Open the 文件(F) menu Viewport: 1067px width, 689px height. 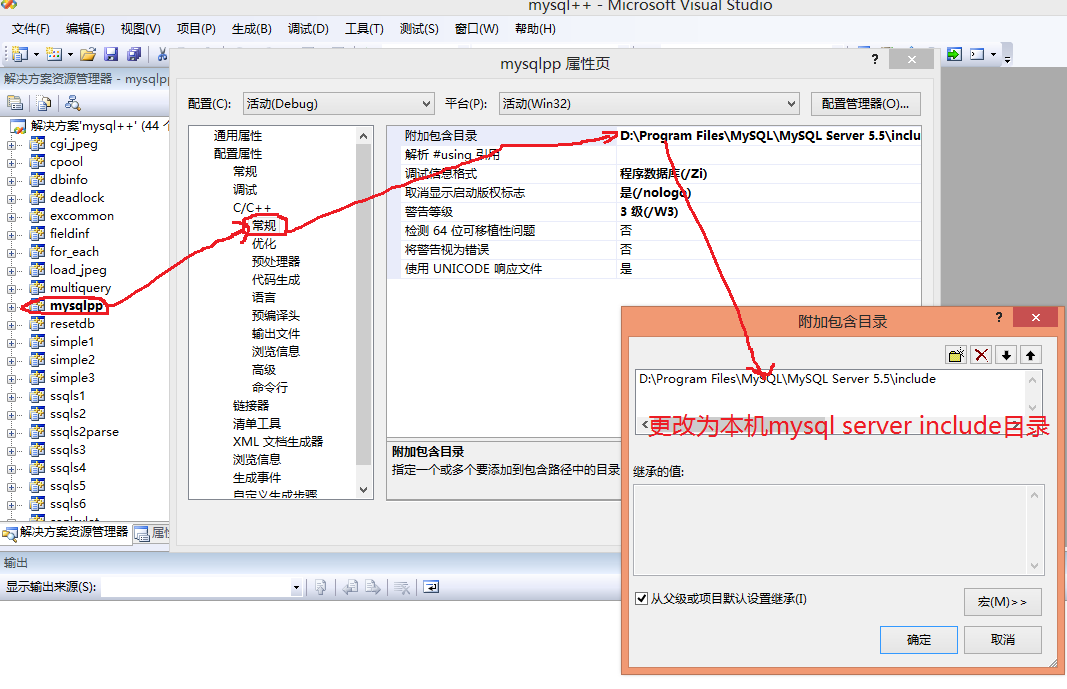[31, 29]
